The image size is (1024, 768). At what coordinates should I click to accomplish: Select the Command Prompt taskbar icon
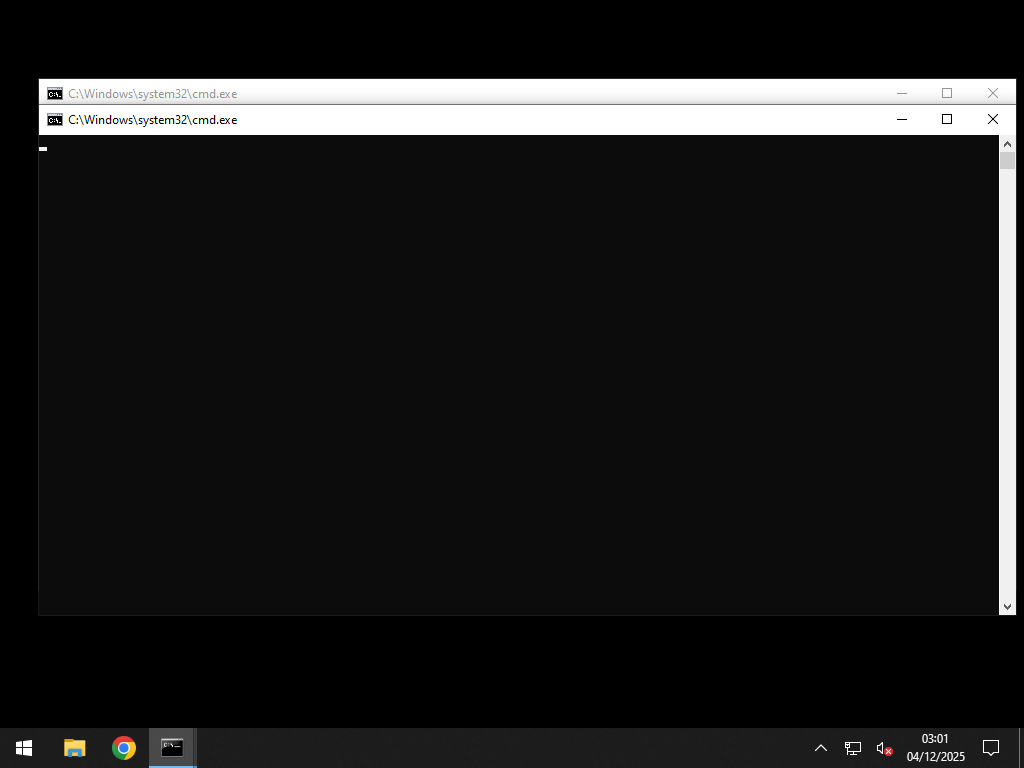pos(171,747)
